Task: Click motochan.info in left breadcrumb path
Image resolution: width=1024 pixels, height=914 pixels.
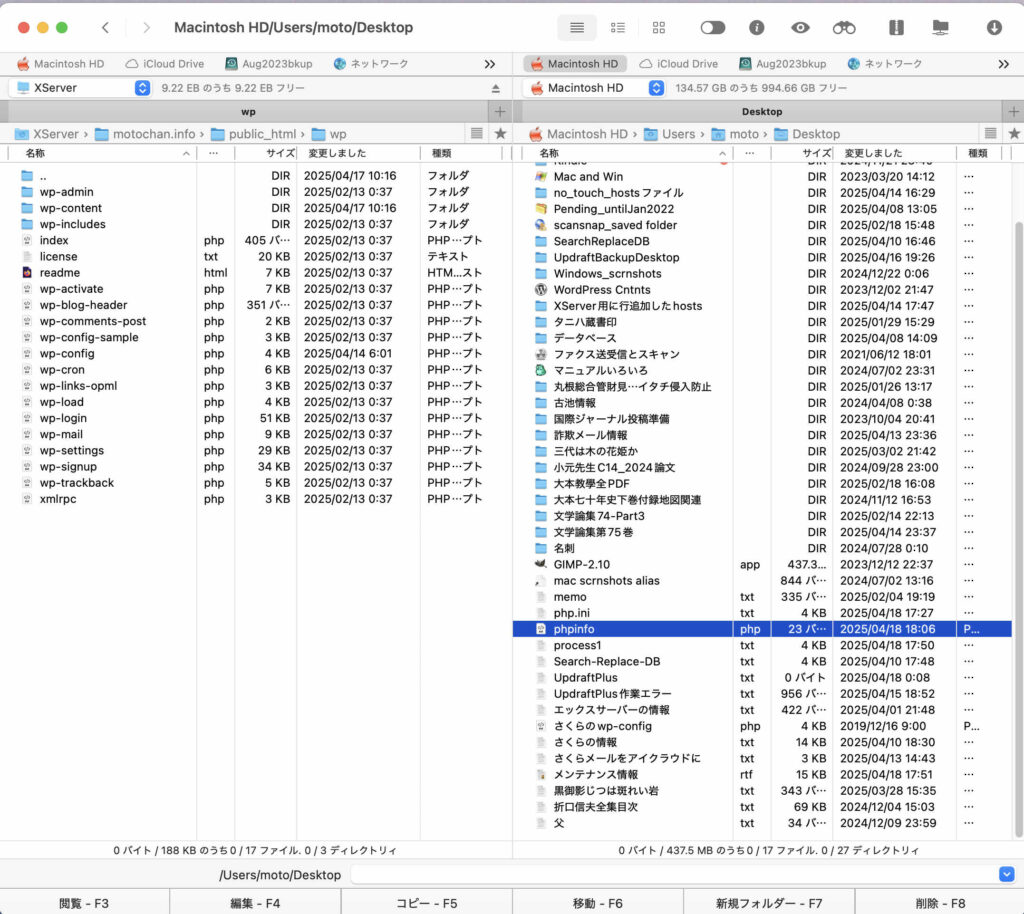Action: 146,134
